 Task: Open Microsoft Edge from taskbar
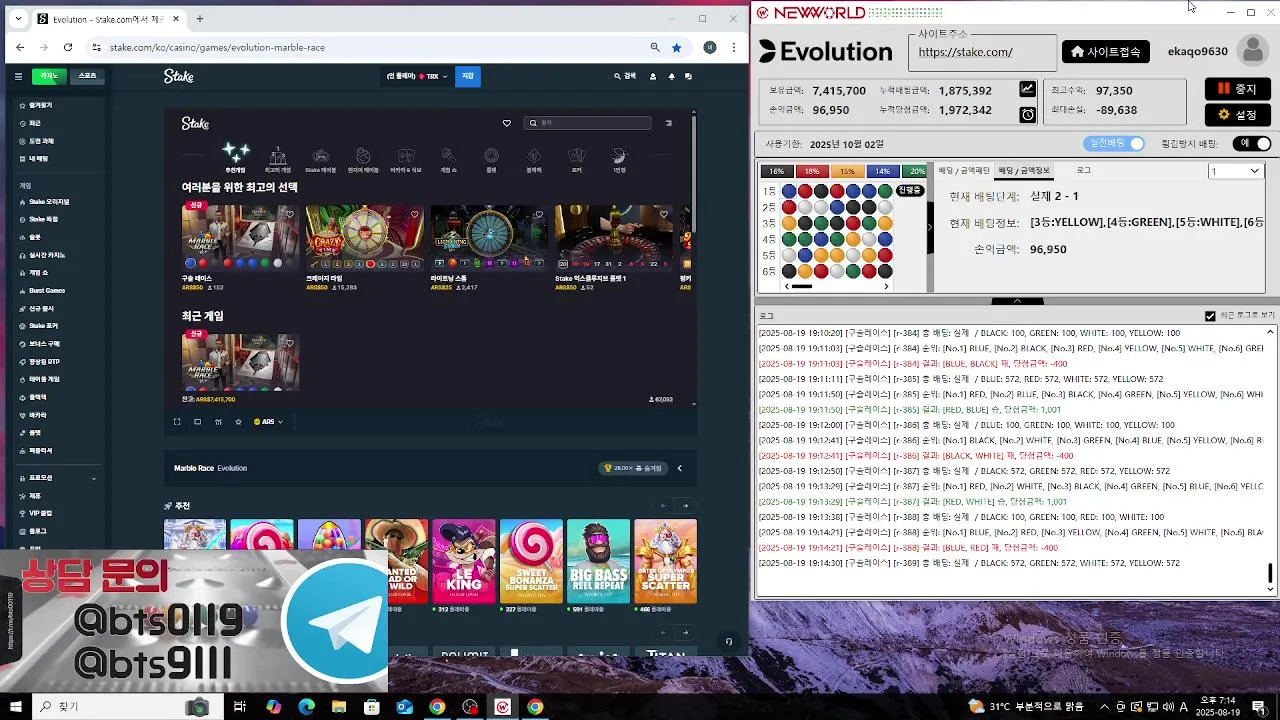[307, 707]
